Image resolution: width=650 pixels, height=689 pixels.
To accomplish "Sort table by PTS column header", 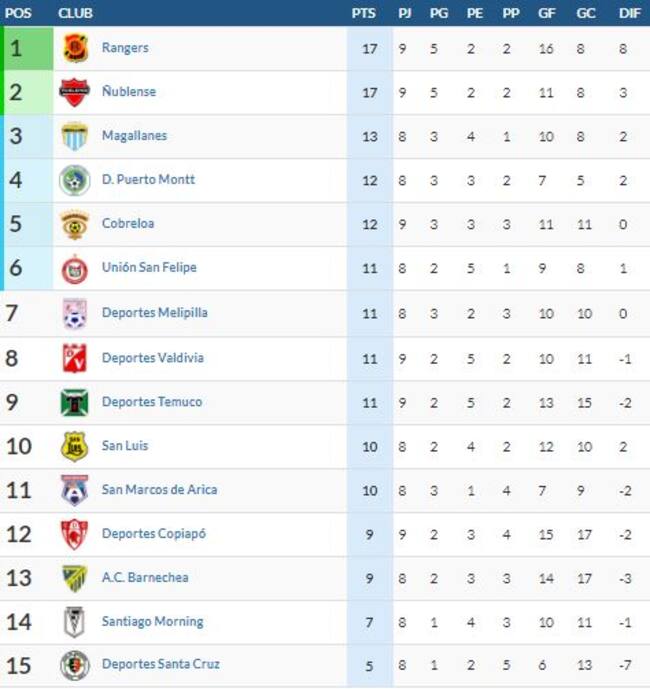I will click(x=363, y=13).
